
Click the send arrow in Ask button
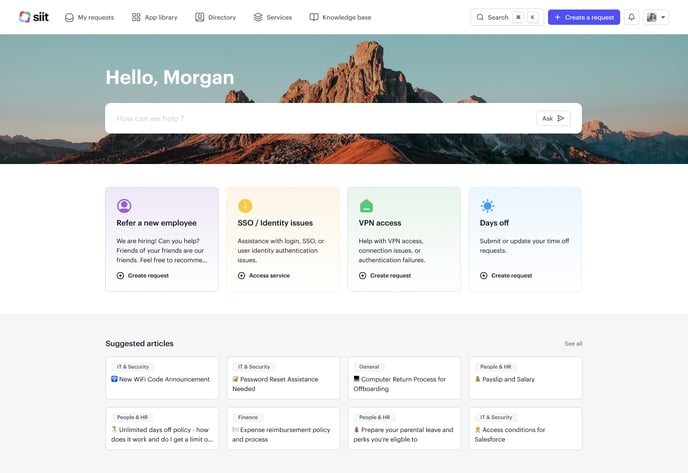[x=561, y=118]
